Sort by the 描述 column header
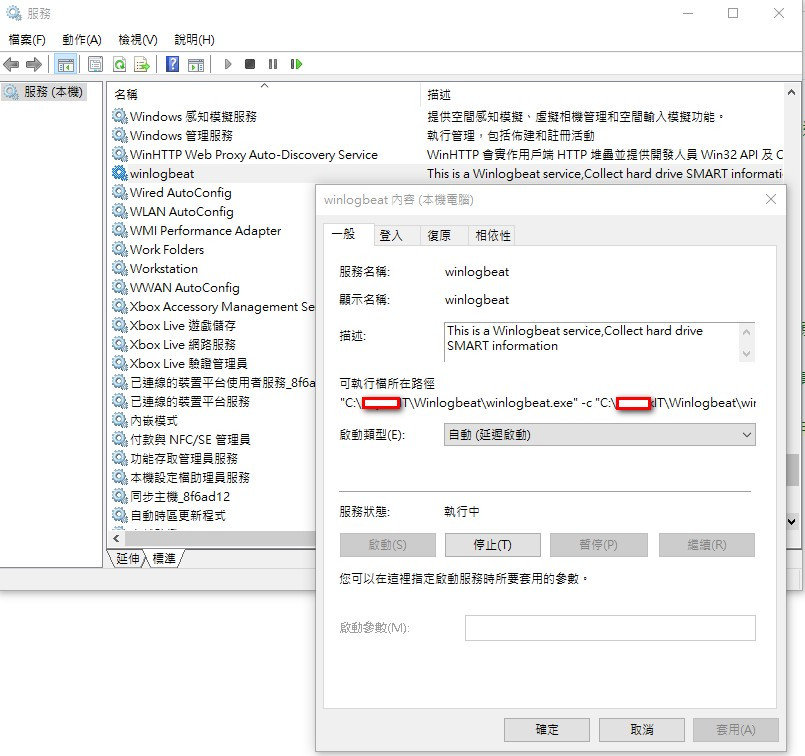Viewport: 805px width, 756px height. pos(602,94)
